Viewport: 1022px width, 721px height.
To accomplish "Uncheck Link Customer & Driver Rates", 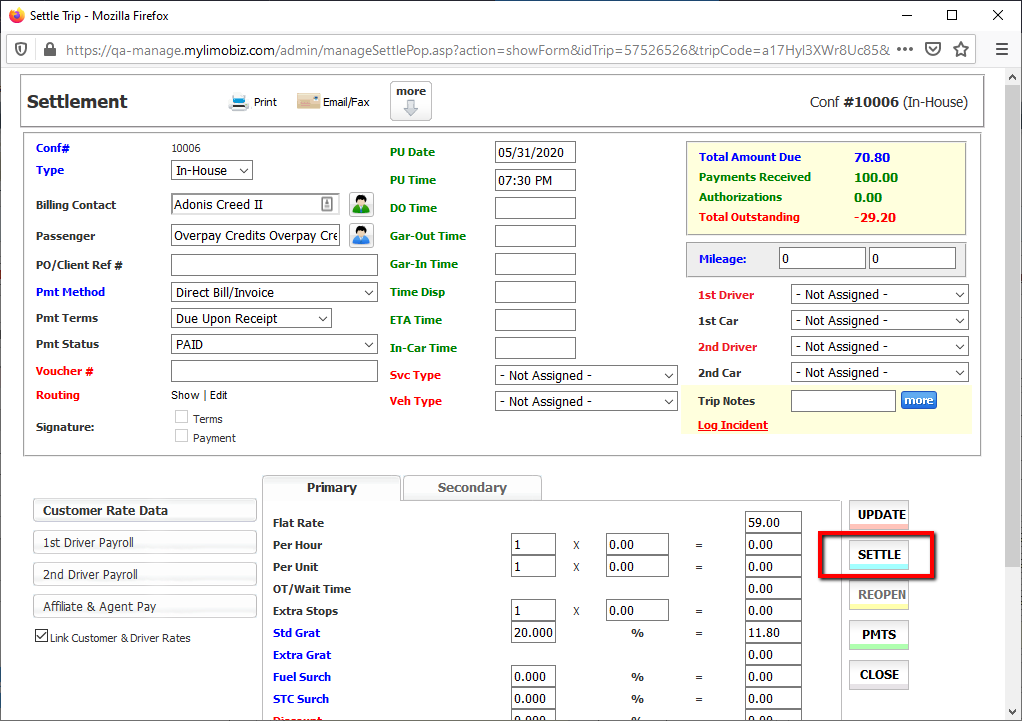I will pyautogui.click(x=41, y=636).
